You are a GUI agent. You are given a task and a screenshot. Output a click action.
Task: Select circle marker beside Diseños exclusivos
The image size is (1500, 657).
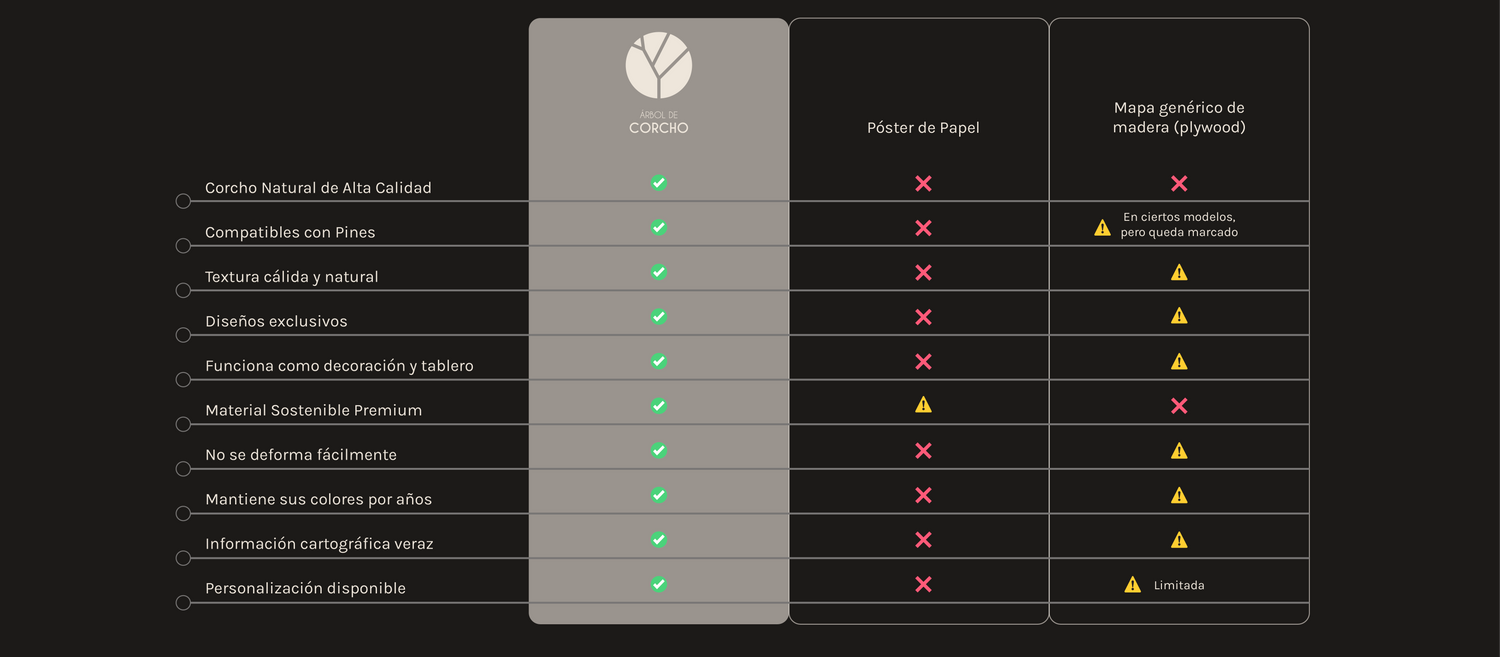tap(183, 335)
